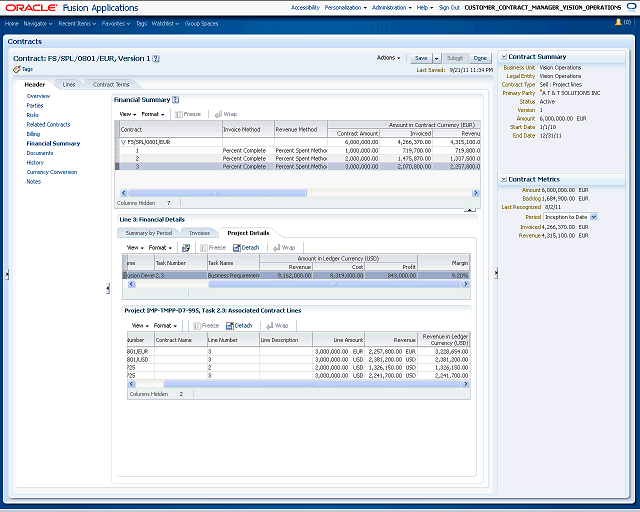The image size is (640, 512).
Task: Collapse the FS/SPL/0801/EUR tree row
Action: [x=123, y=142]
